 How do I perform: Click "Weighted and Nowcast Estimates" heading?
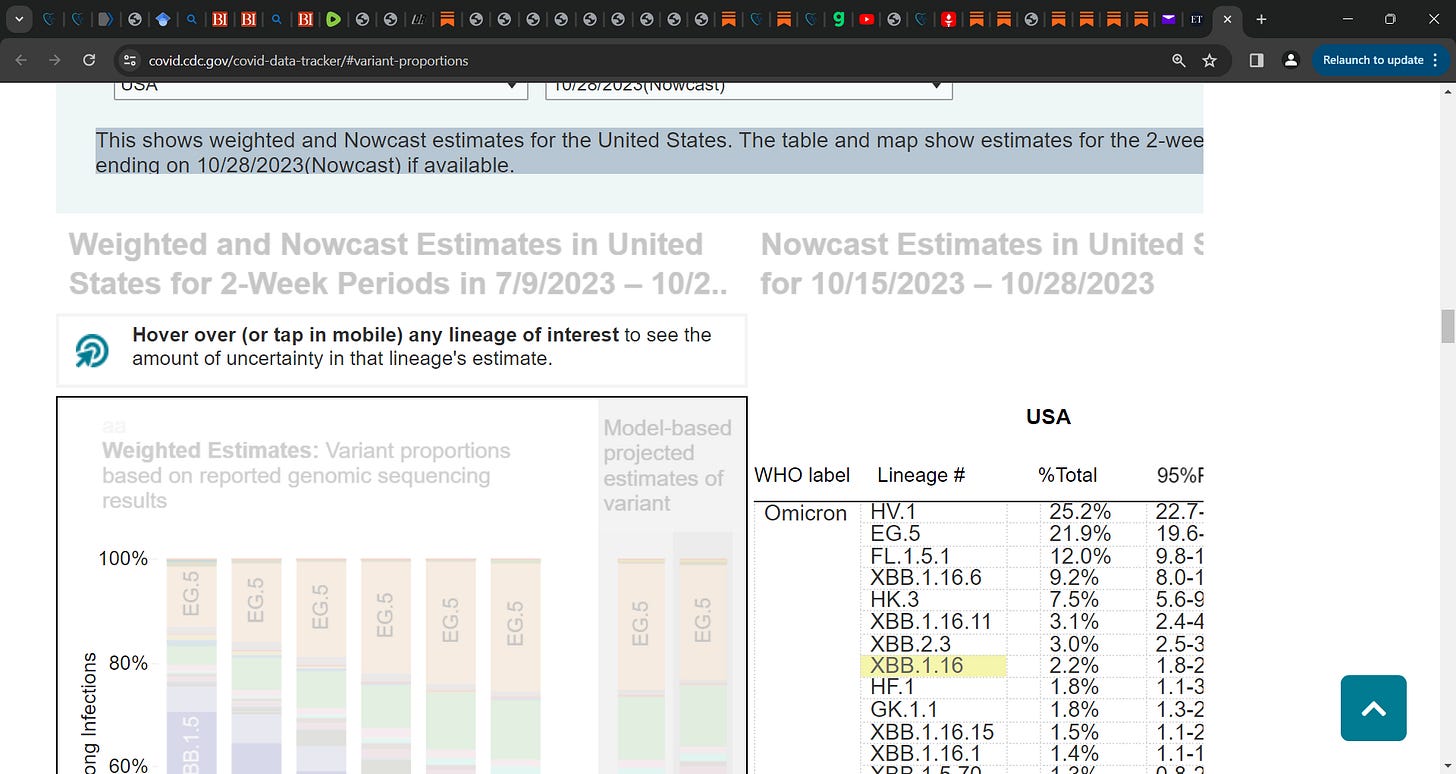coord(398,264)
